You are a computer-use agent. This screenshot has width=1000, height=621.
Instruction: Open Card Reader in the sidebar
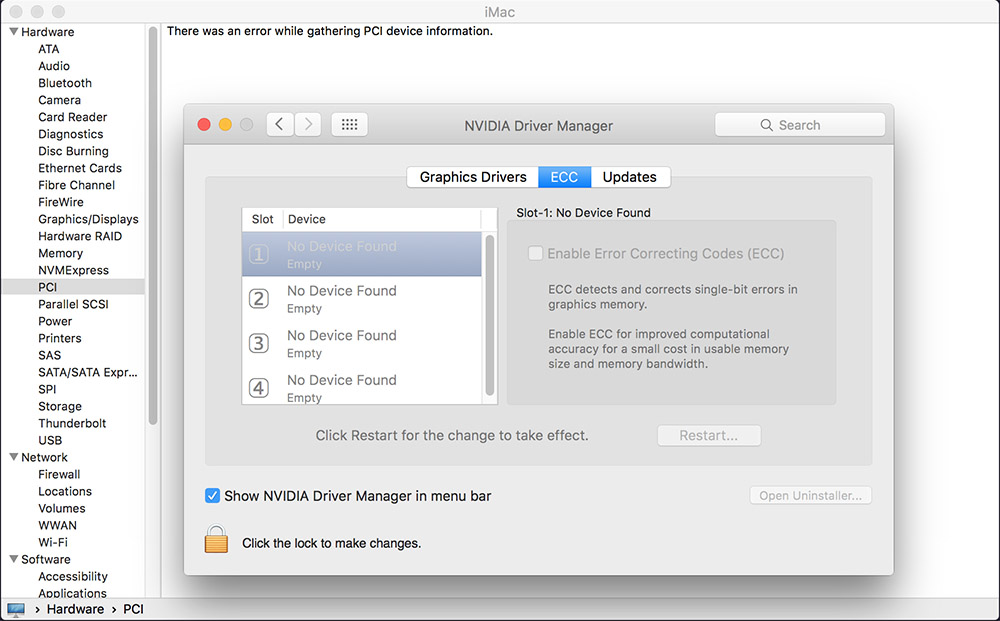coord(73,117)
